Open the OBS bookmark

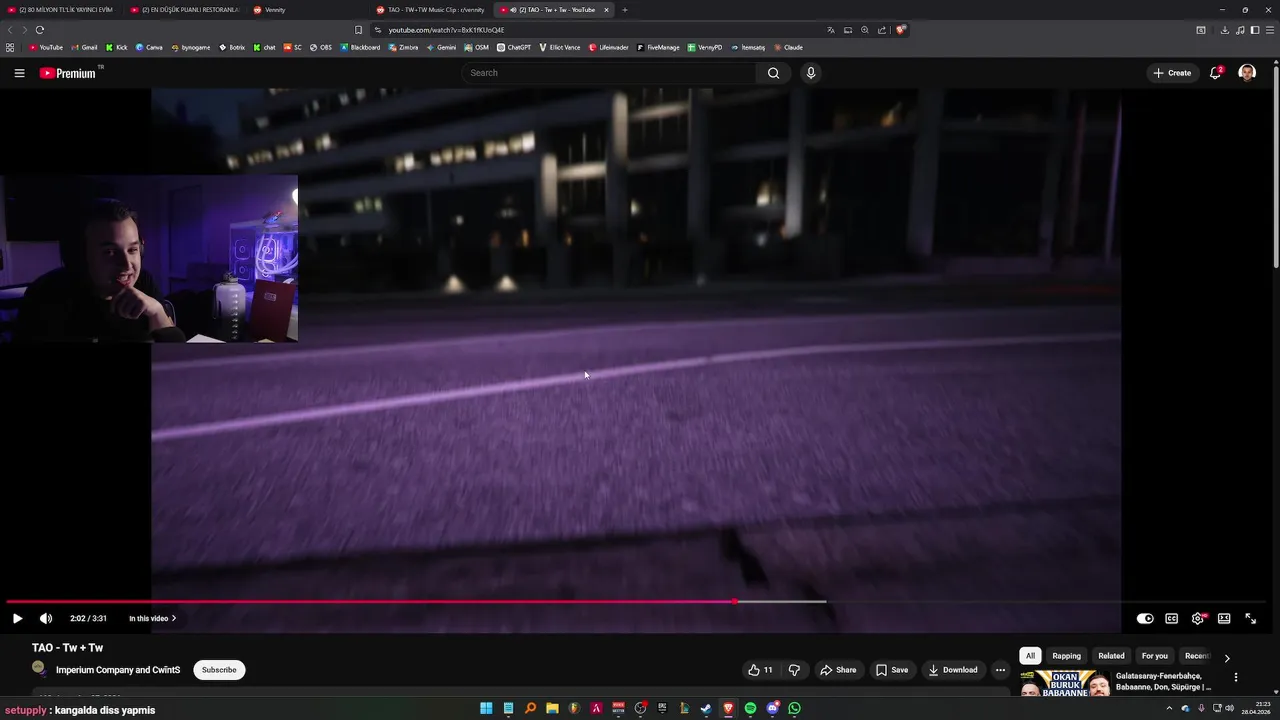point(321,47)
